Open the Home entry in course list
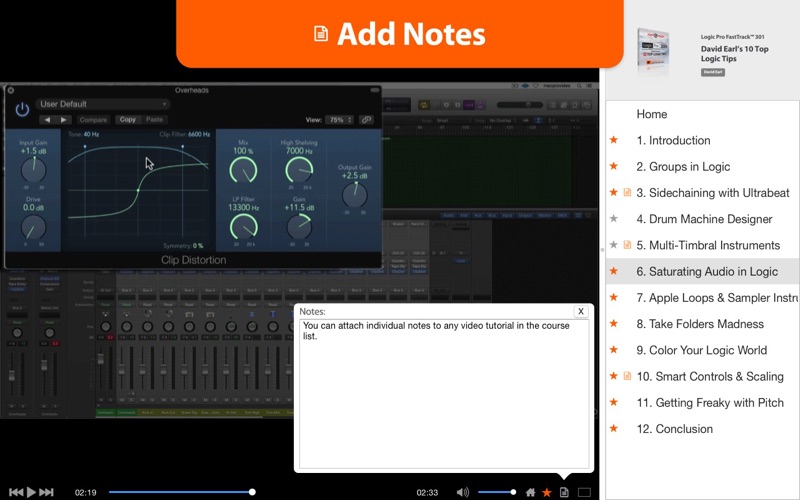The width and height of the screenshot is (800, 500). pos(652,114)
